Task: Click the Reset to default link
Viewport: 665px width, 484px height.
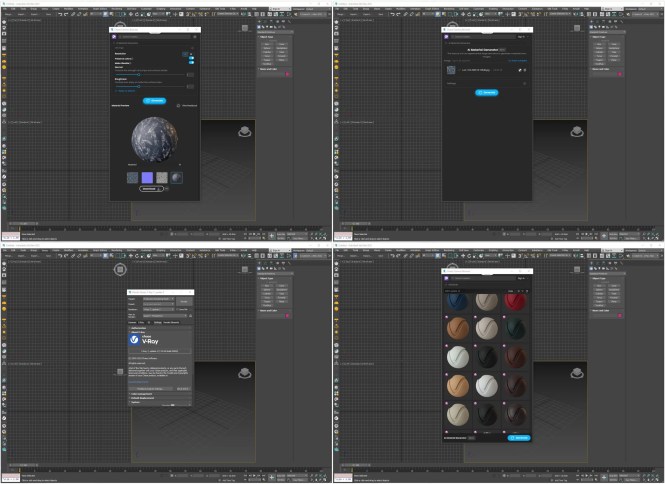Action: pyautogui.click(x=126, y=91)
